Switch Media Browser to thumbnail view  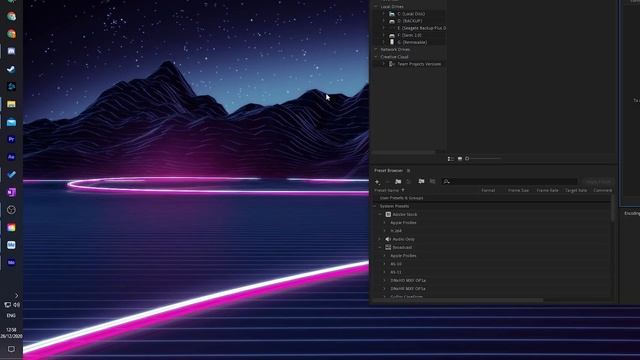(460, 159)
